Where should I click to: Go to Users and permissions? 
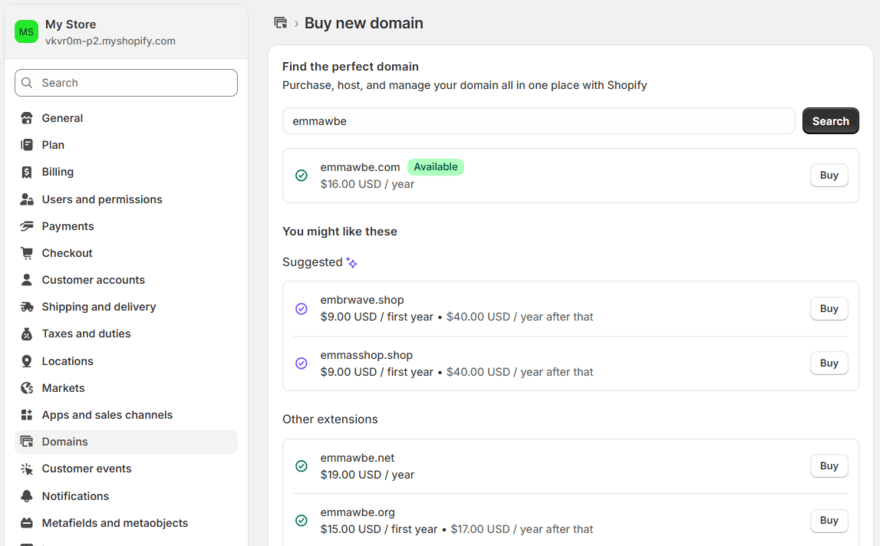pos(101,199)
